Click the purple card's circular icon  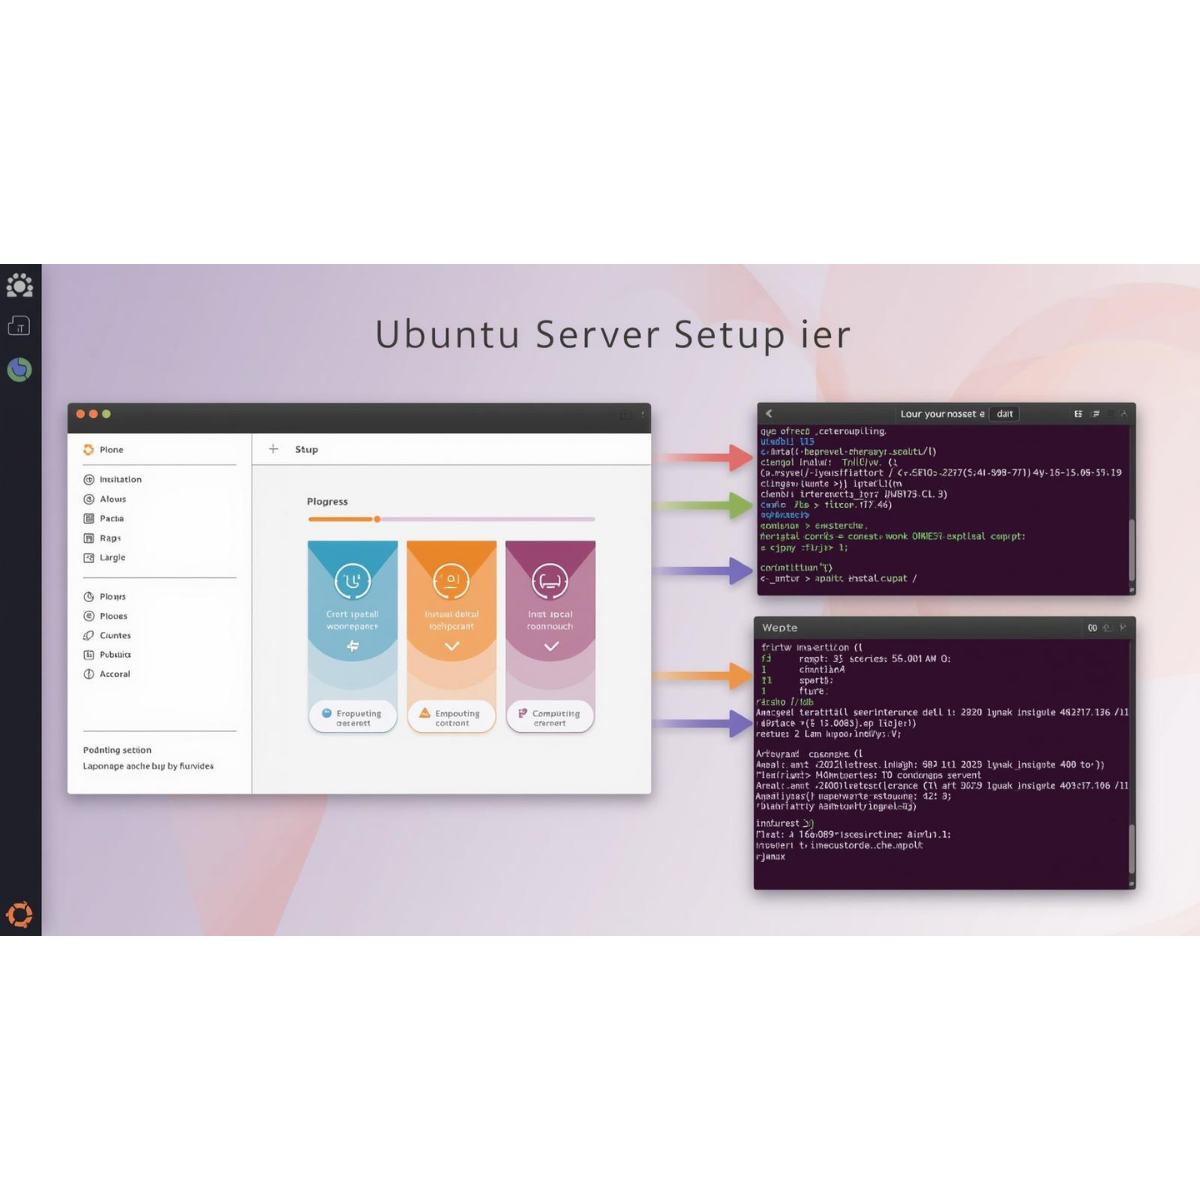(550, 580)
